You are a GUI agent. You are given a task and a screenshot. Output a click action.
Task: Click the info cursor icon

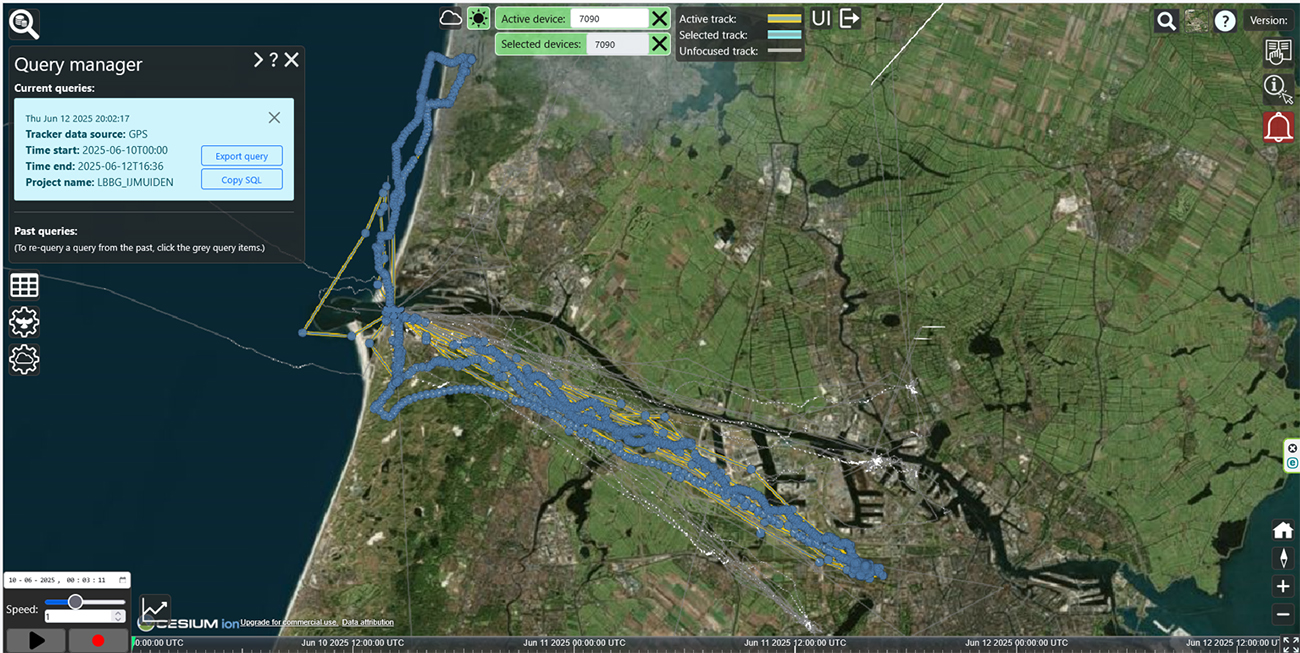click(1277, 88)
